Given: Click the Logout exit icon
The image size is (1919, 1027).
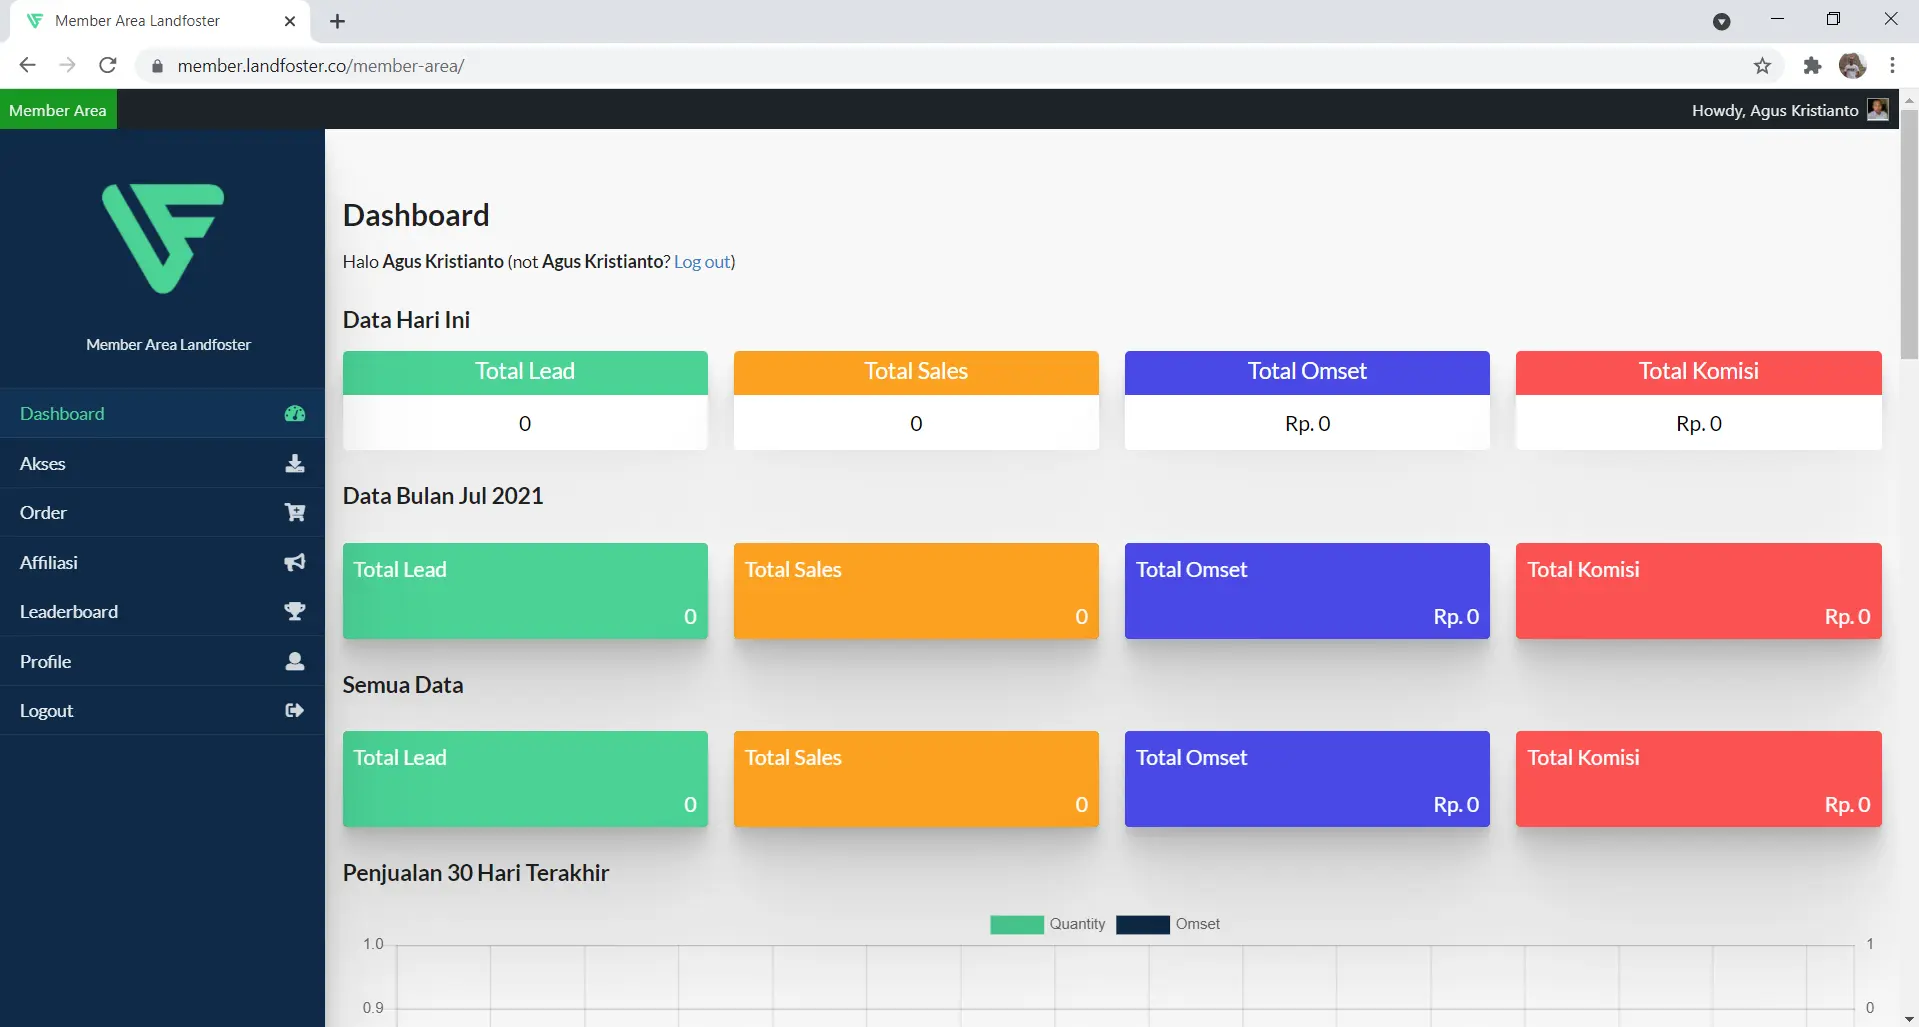Looking at the screenshot, I should click(x=294, y=711).
